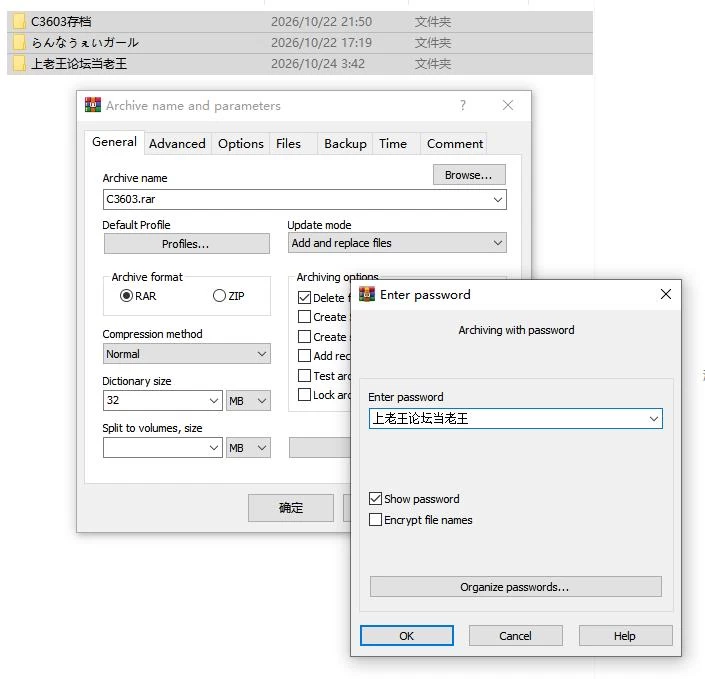Open the Dictionary size dropdown
This screenshot has height=679, width=705.
[x=214, y=400]
